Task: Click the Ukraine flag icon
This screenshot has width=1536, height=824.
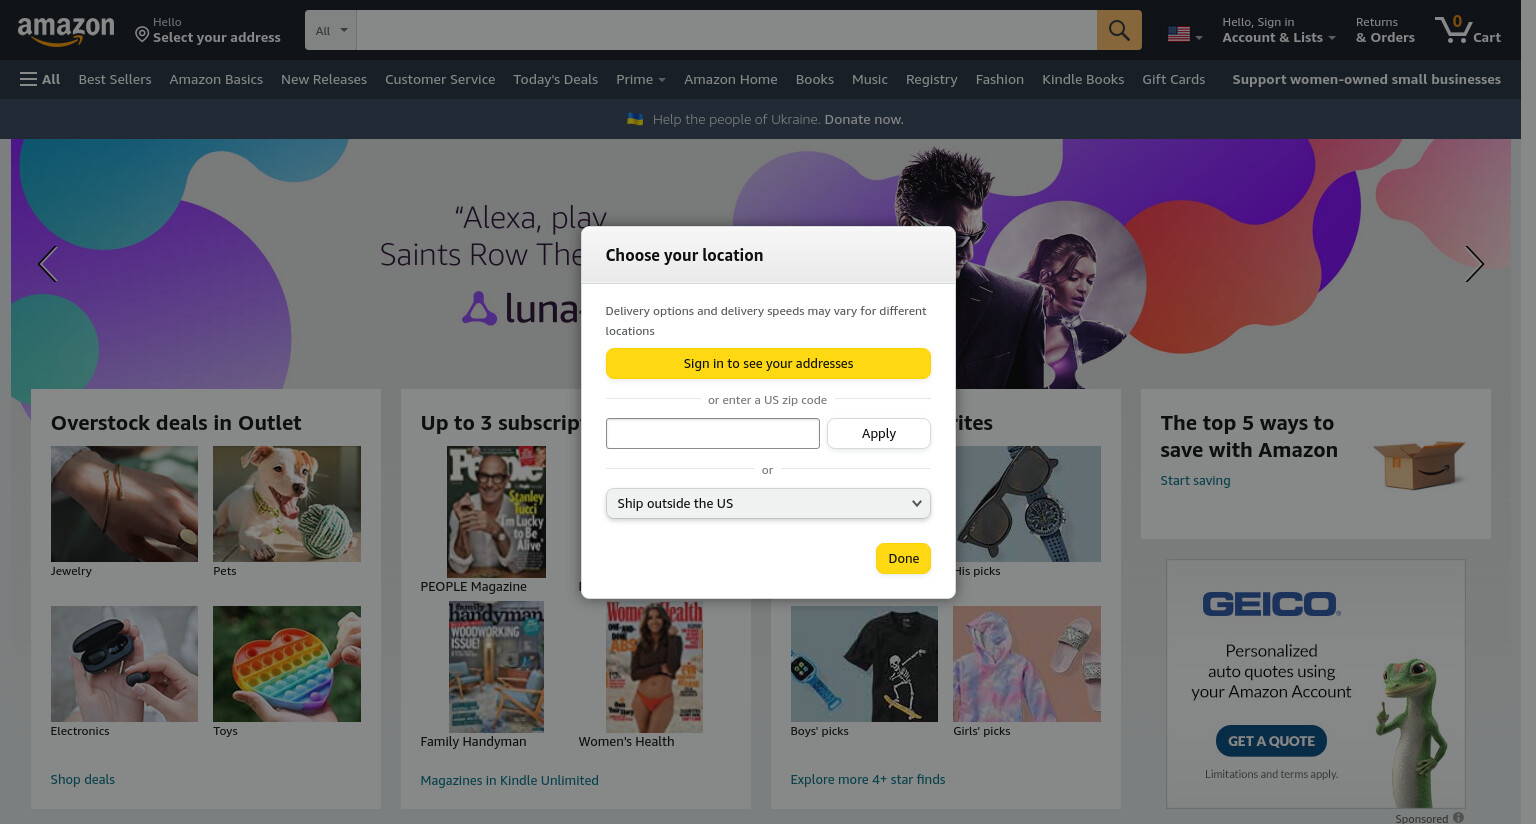Action: [x=634, y=119]
